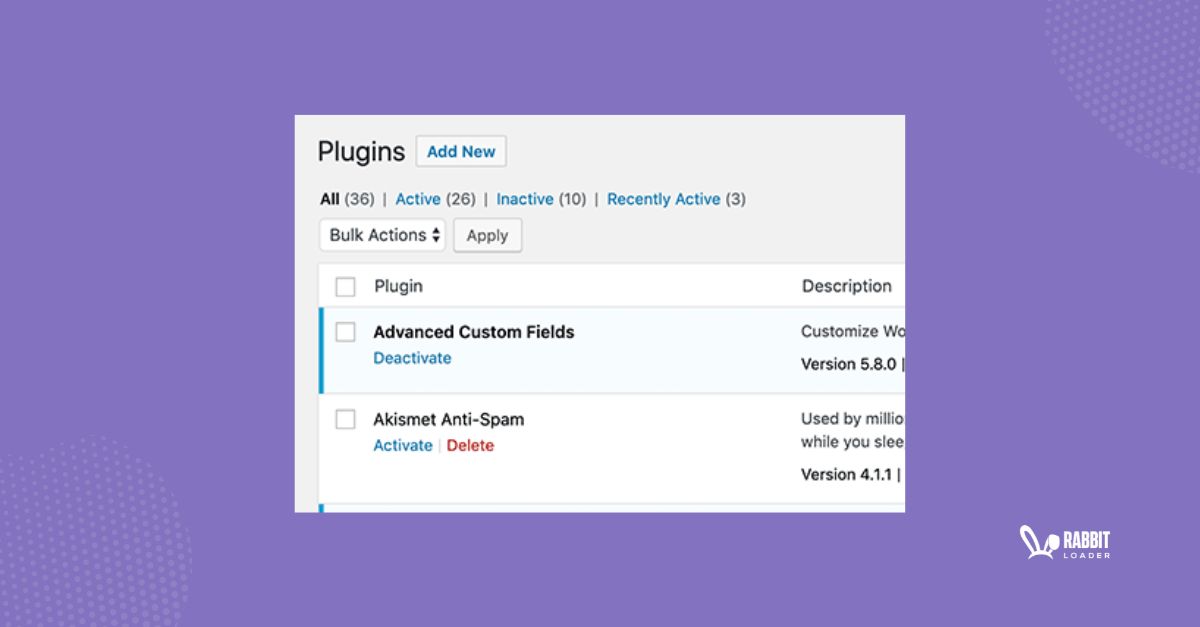This screenshot has height=627, width=1200.
Task: Click the Plugin column header
Action: [398, 286]
